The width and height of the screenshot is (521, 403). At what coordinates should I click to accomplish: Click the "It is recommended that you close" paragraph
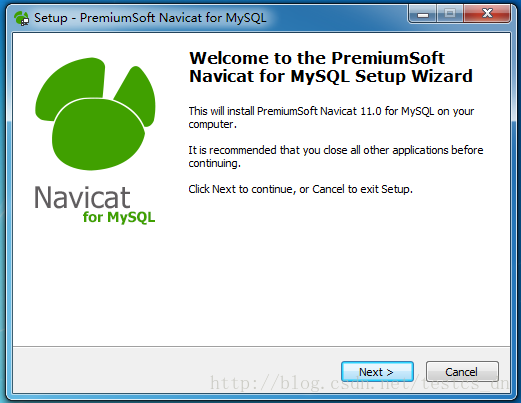[336, 156]
